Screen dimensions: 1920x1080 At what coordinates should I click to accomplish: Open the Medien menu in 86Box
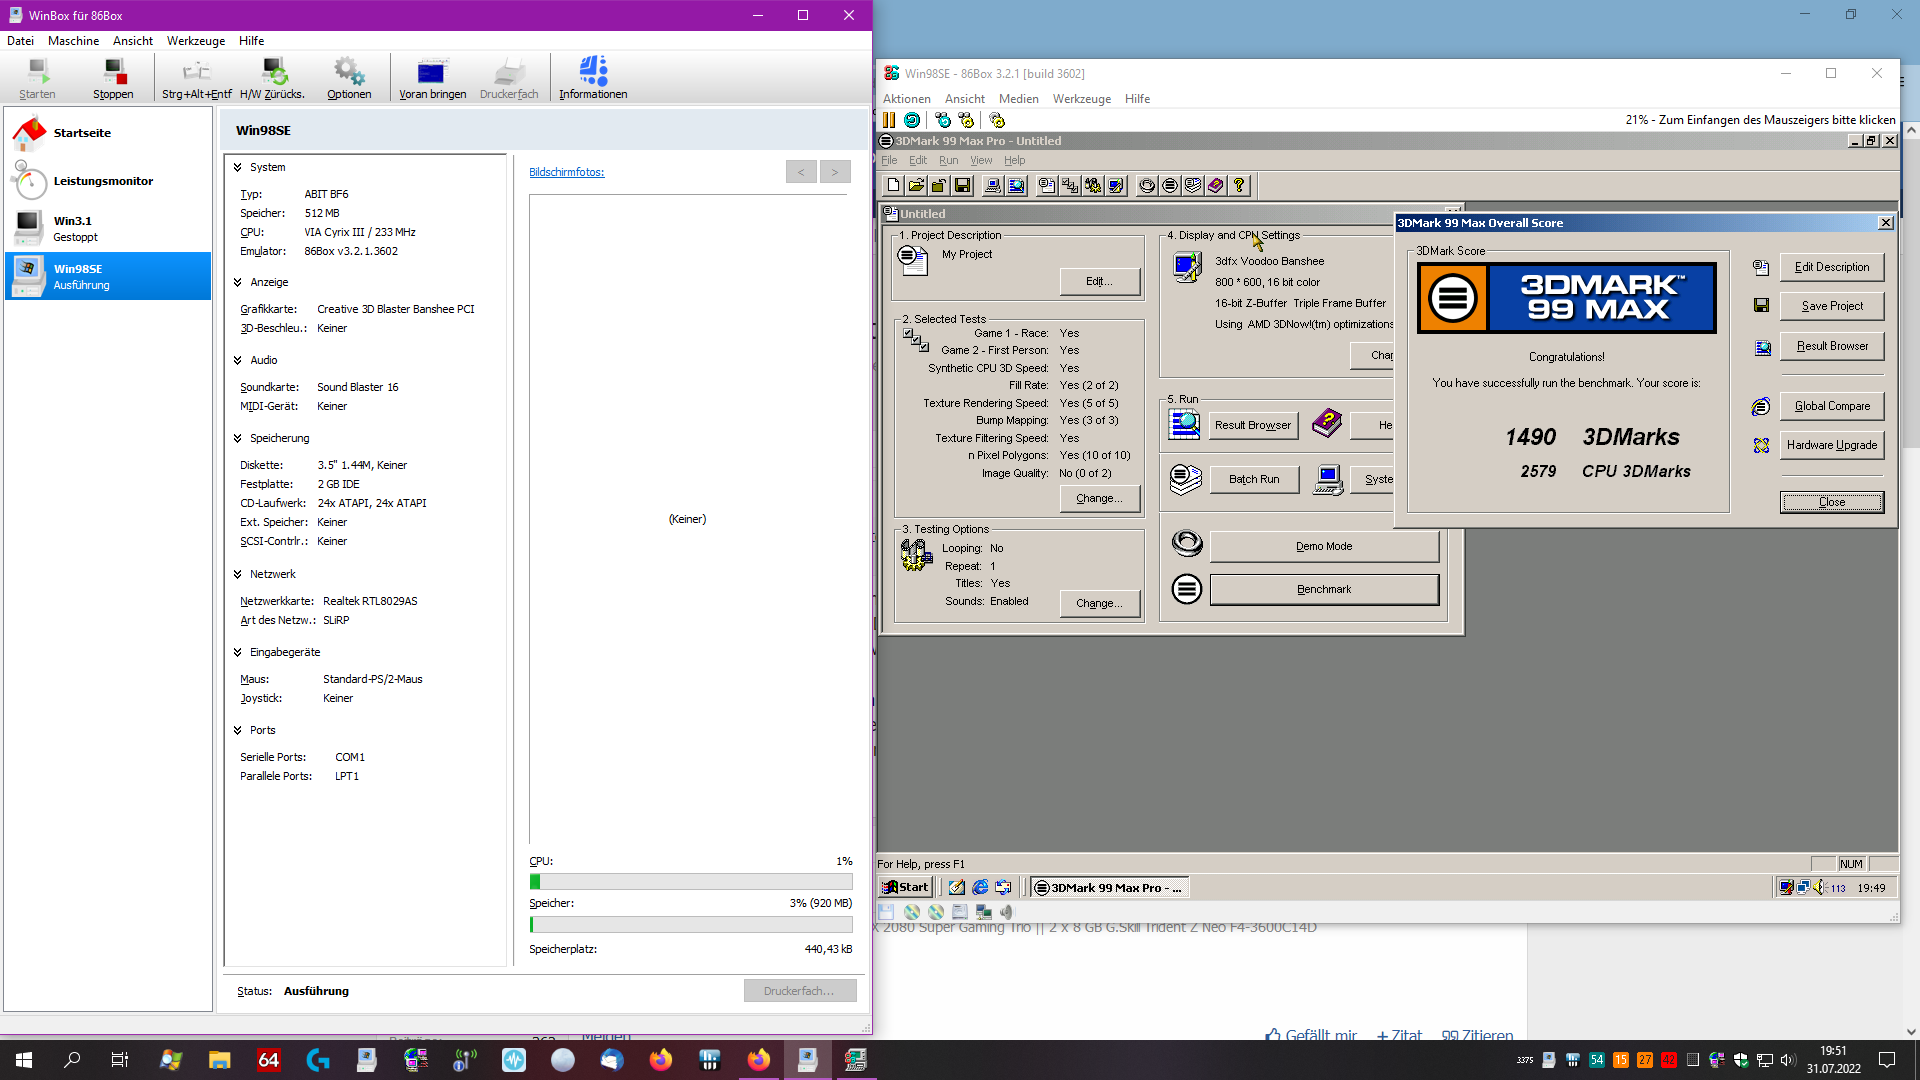(1018, 99)
